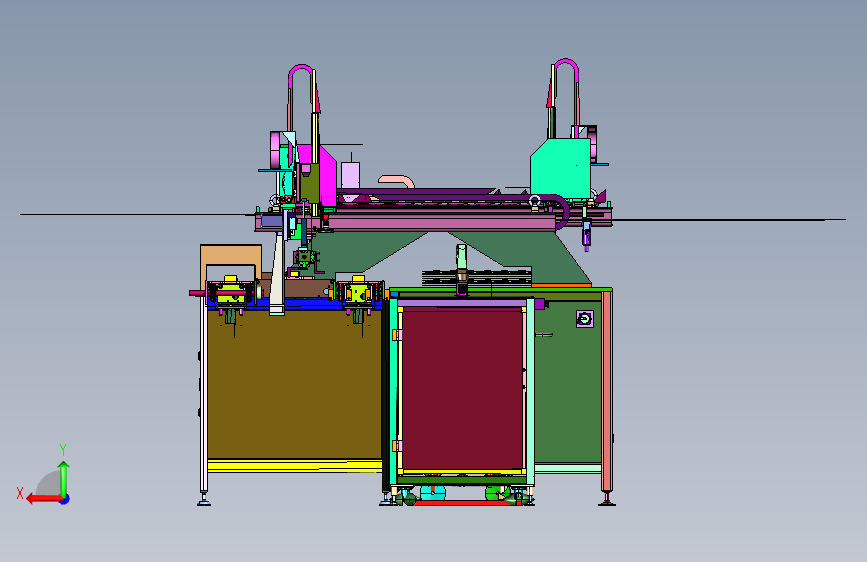Click the green Y axis arrow of the triad
Screen dimensions: 867x562
(x=64, y=478)
